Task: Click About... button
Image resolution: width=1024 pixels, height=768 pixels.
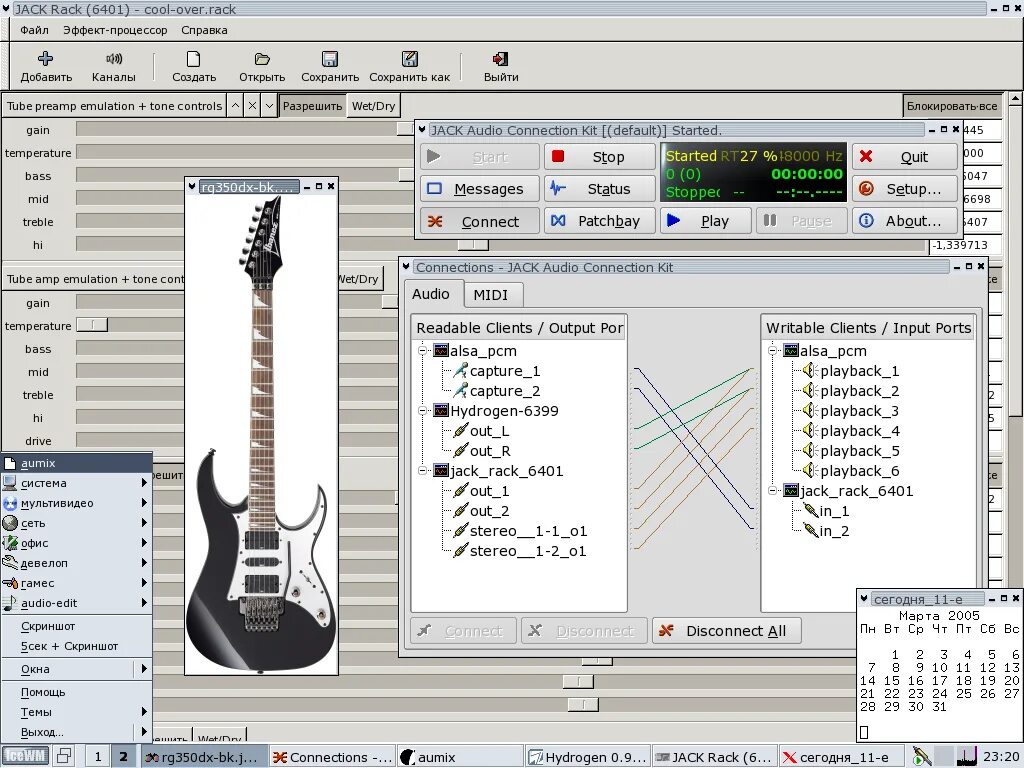Action: 904,221
